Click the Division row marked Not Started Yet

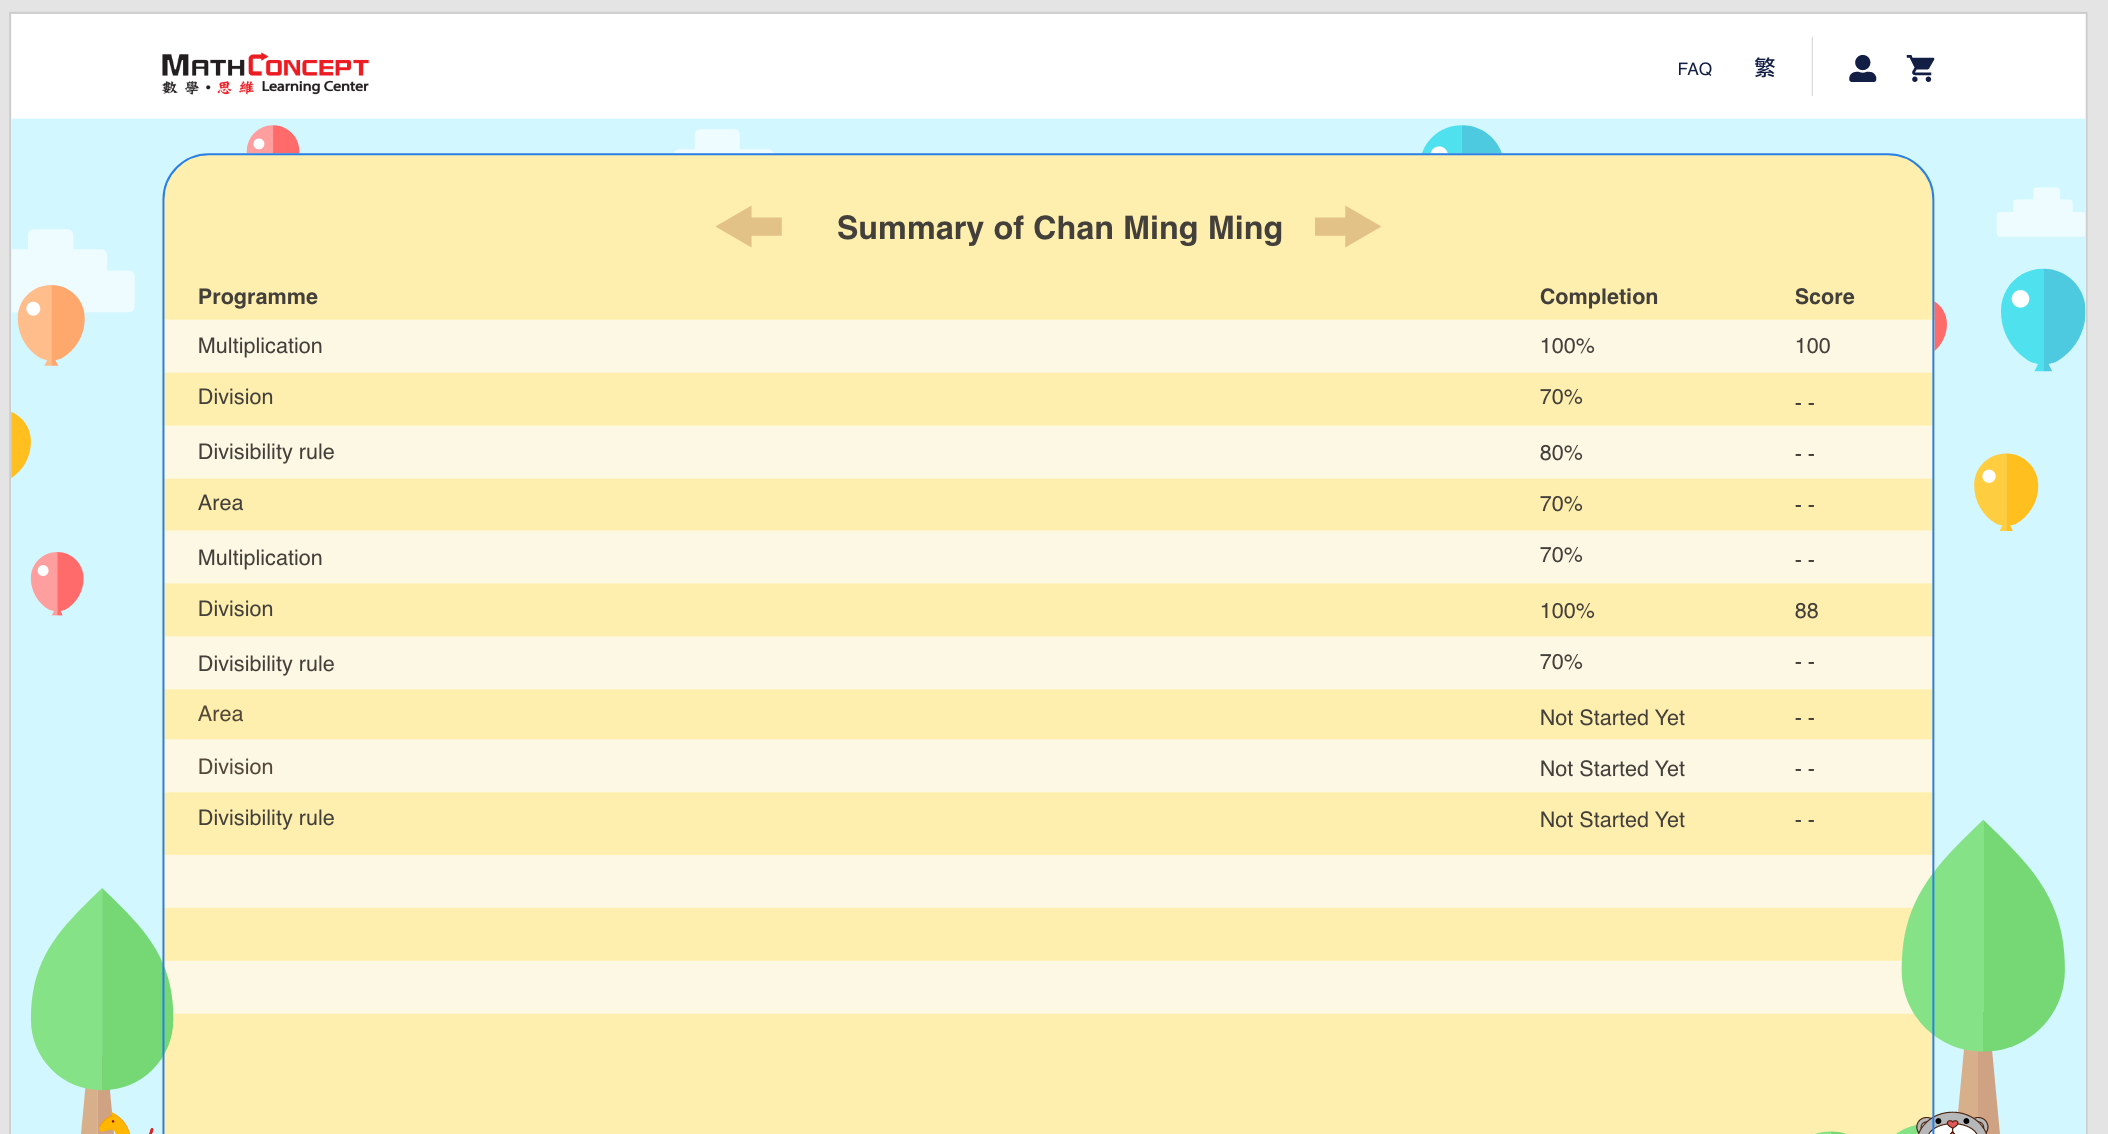point(236,767)
